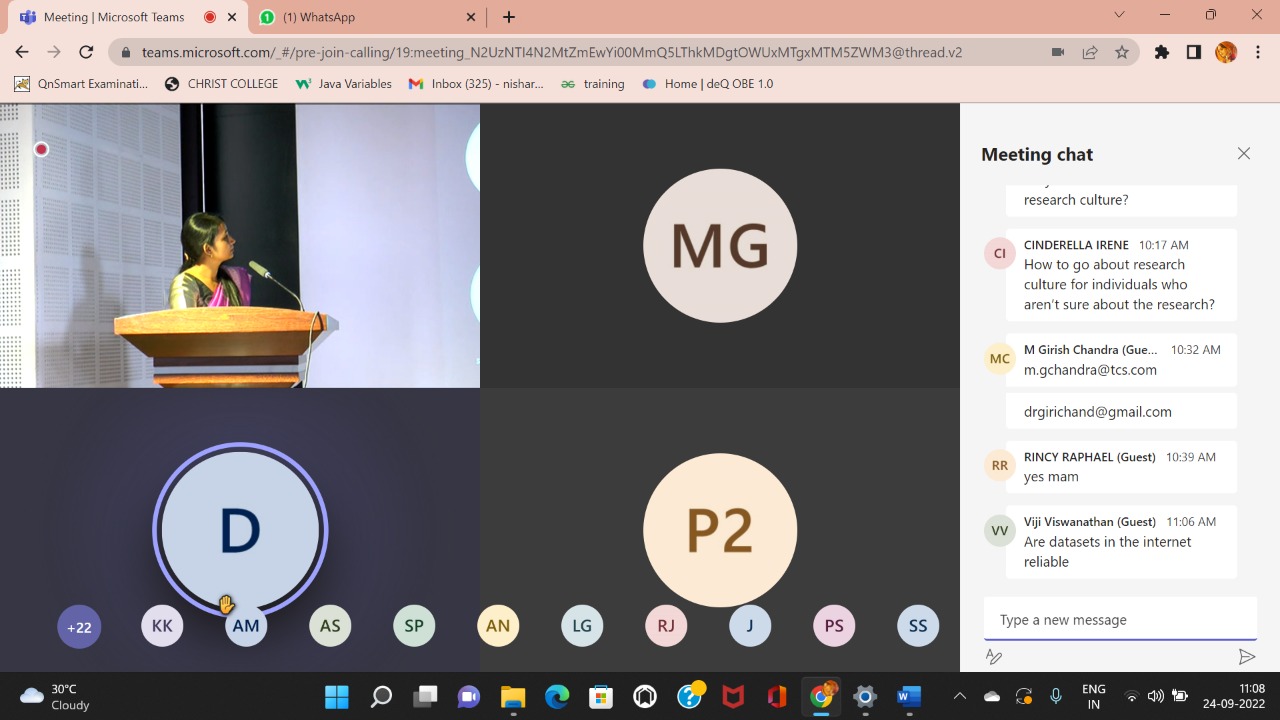Go back to the previous page

pyautogui.click(x=22, y=52)
